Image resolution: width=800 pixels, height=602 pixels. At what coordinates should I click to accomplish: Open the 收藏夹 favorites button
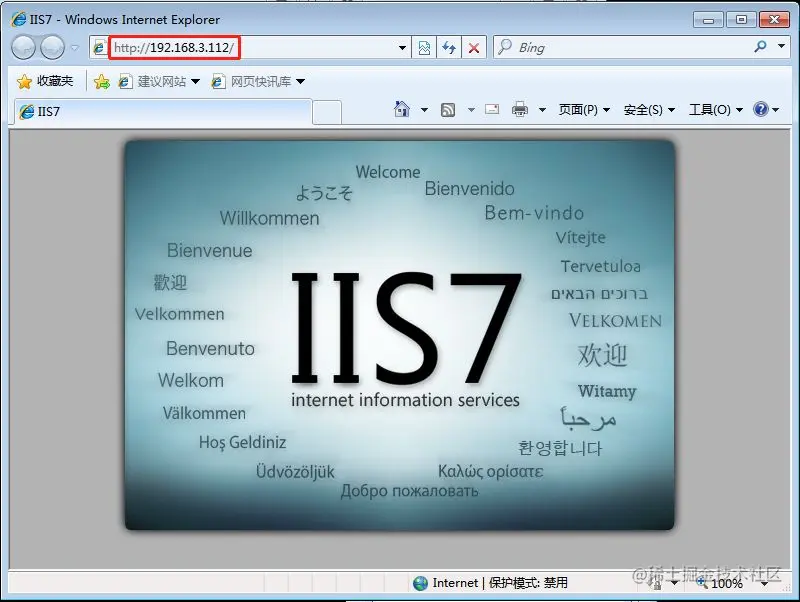point(45,81)
